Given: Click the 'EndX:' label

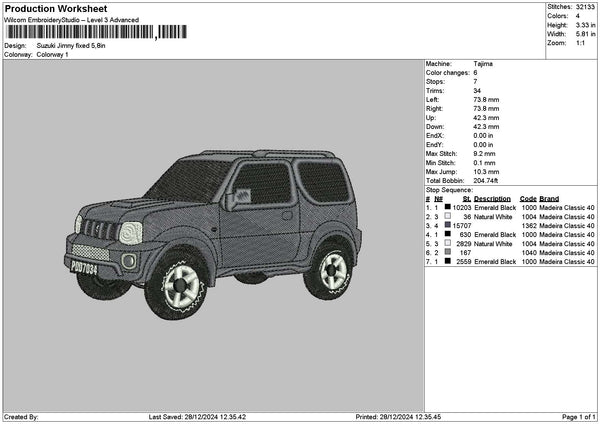Looking at the screenshot, I should 434,136.
